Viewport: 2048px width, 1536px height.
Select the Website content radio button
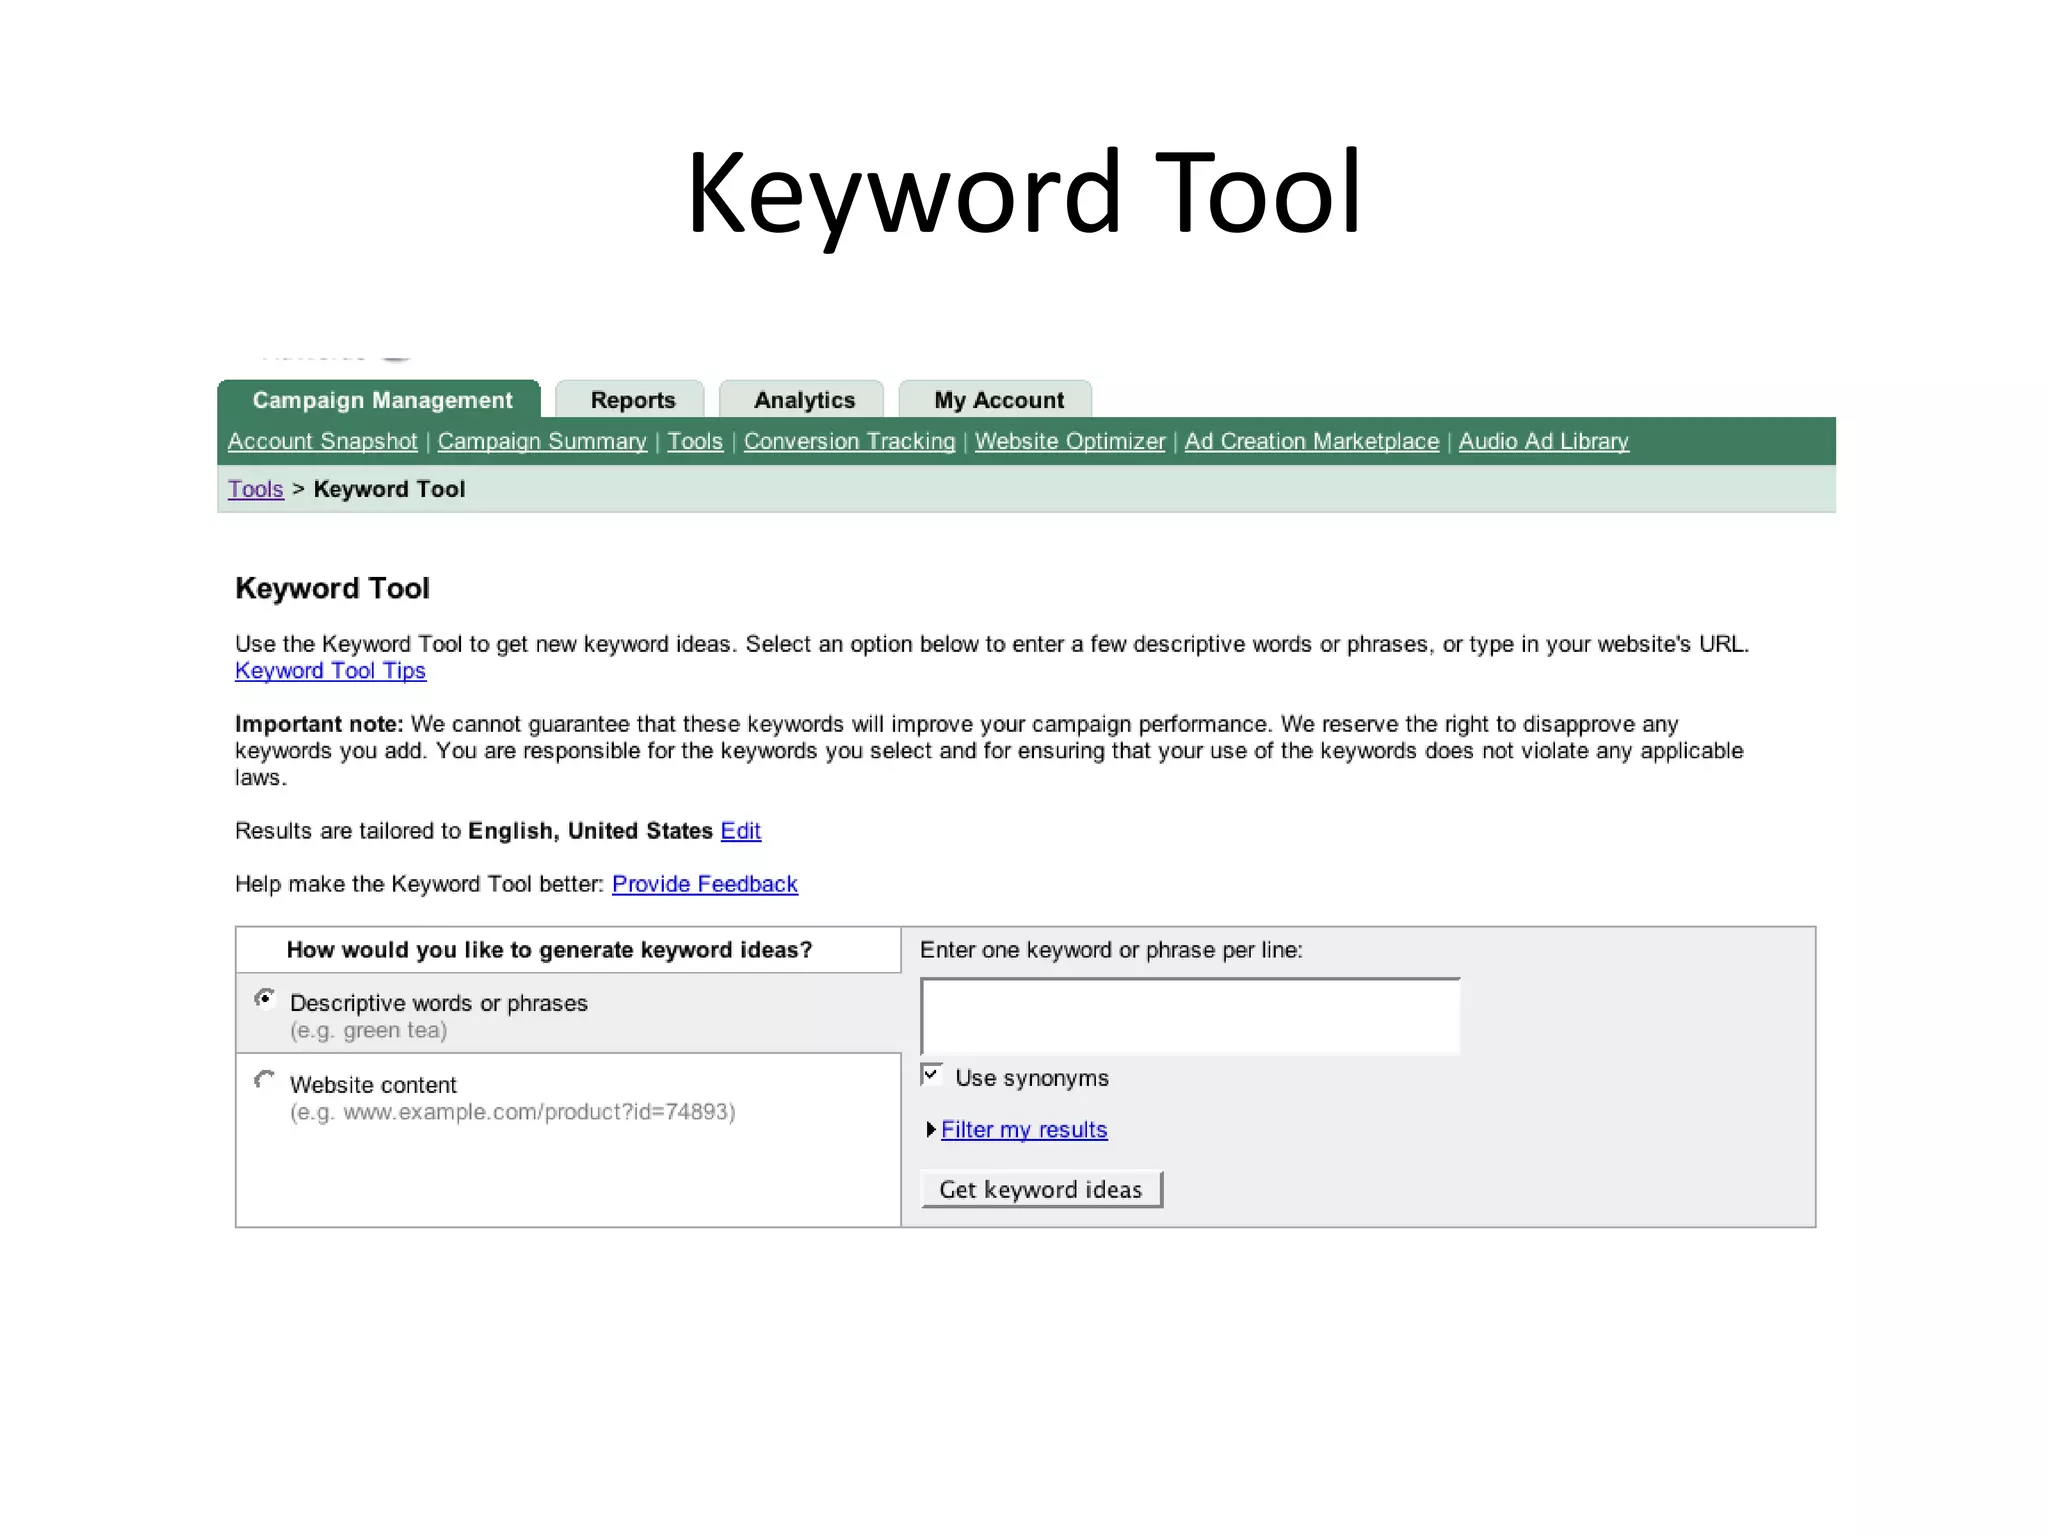[265, 1080]
